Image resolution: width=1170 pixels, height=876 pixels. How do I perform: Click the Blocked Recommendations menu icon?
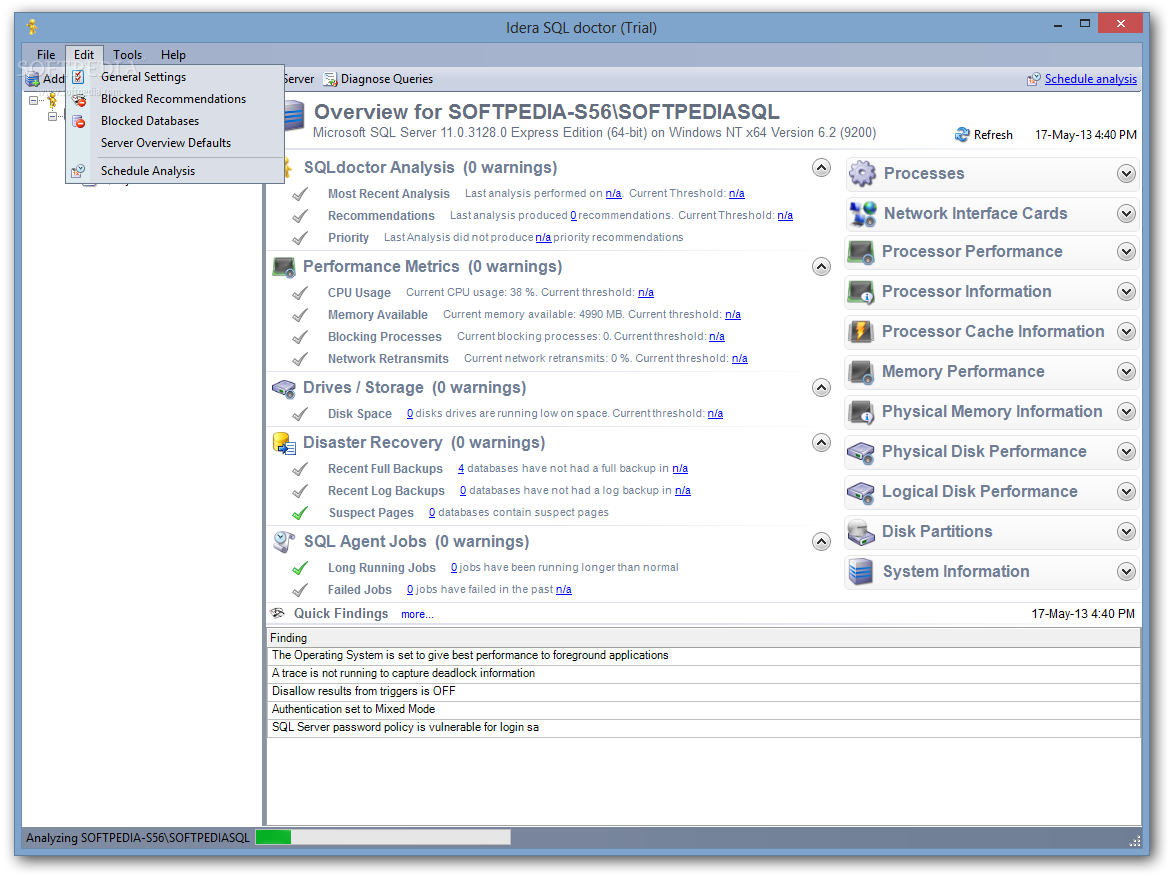[x=78, y=99]
